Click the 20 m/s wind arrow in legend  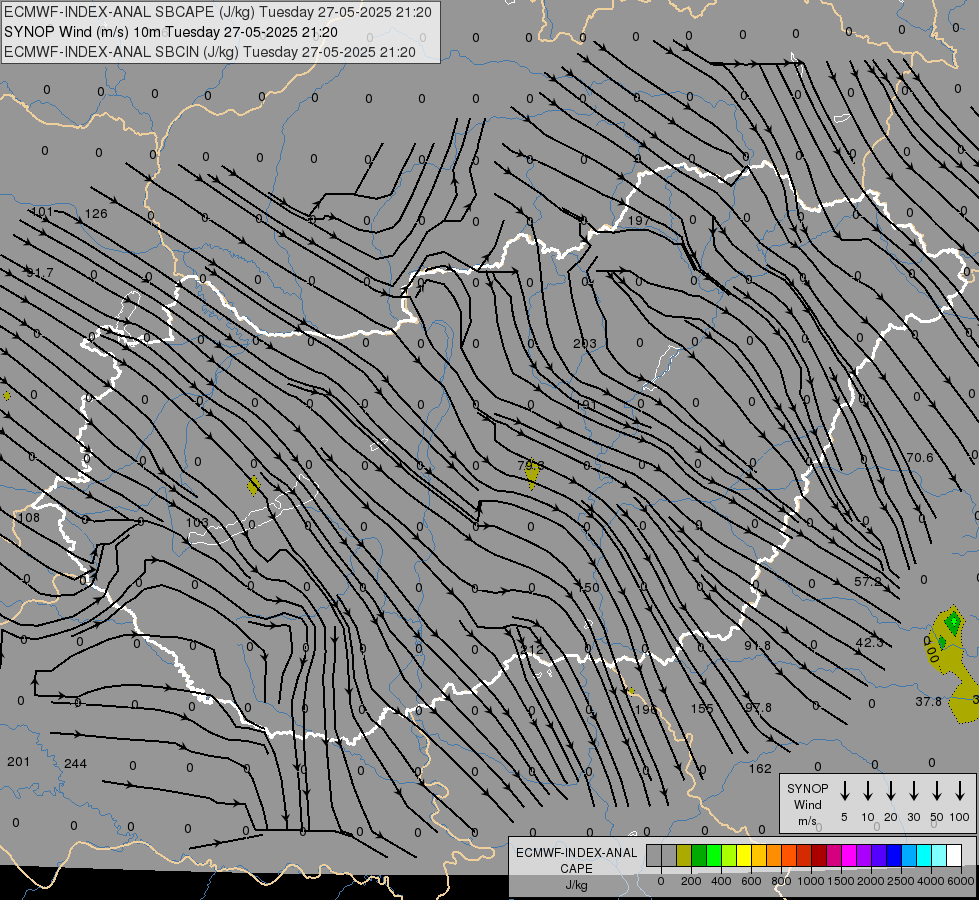click(891, 790)
